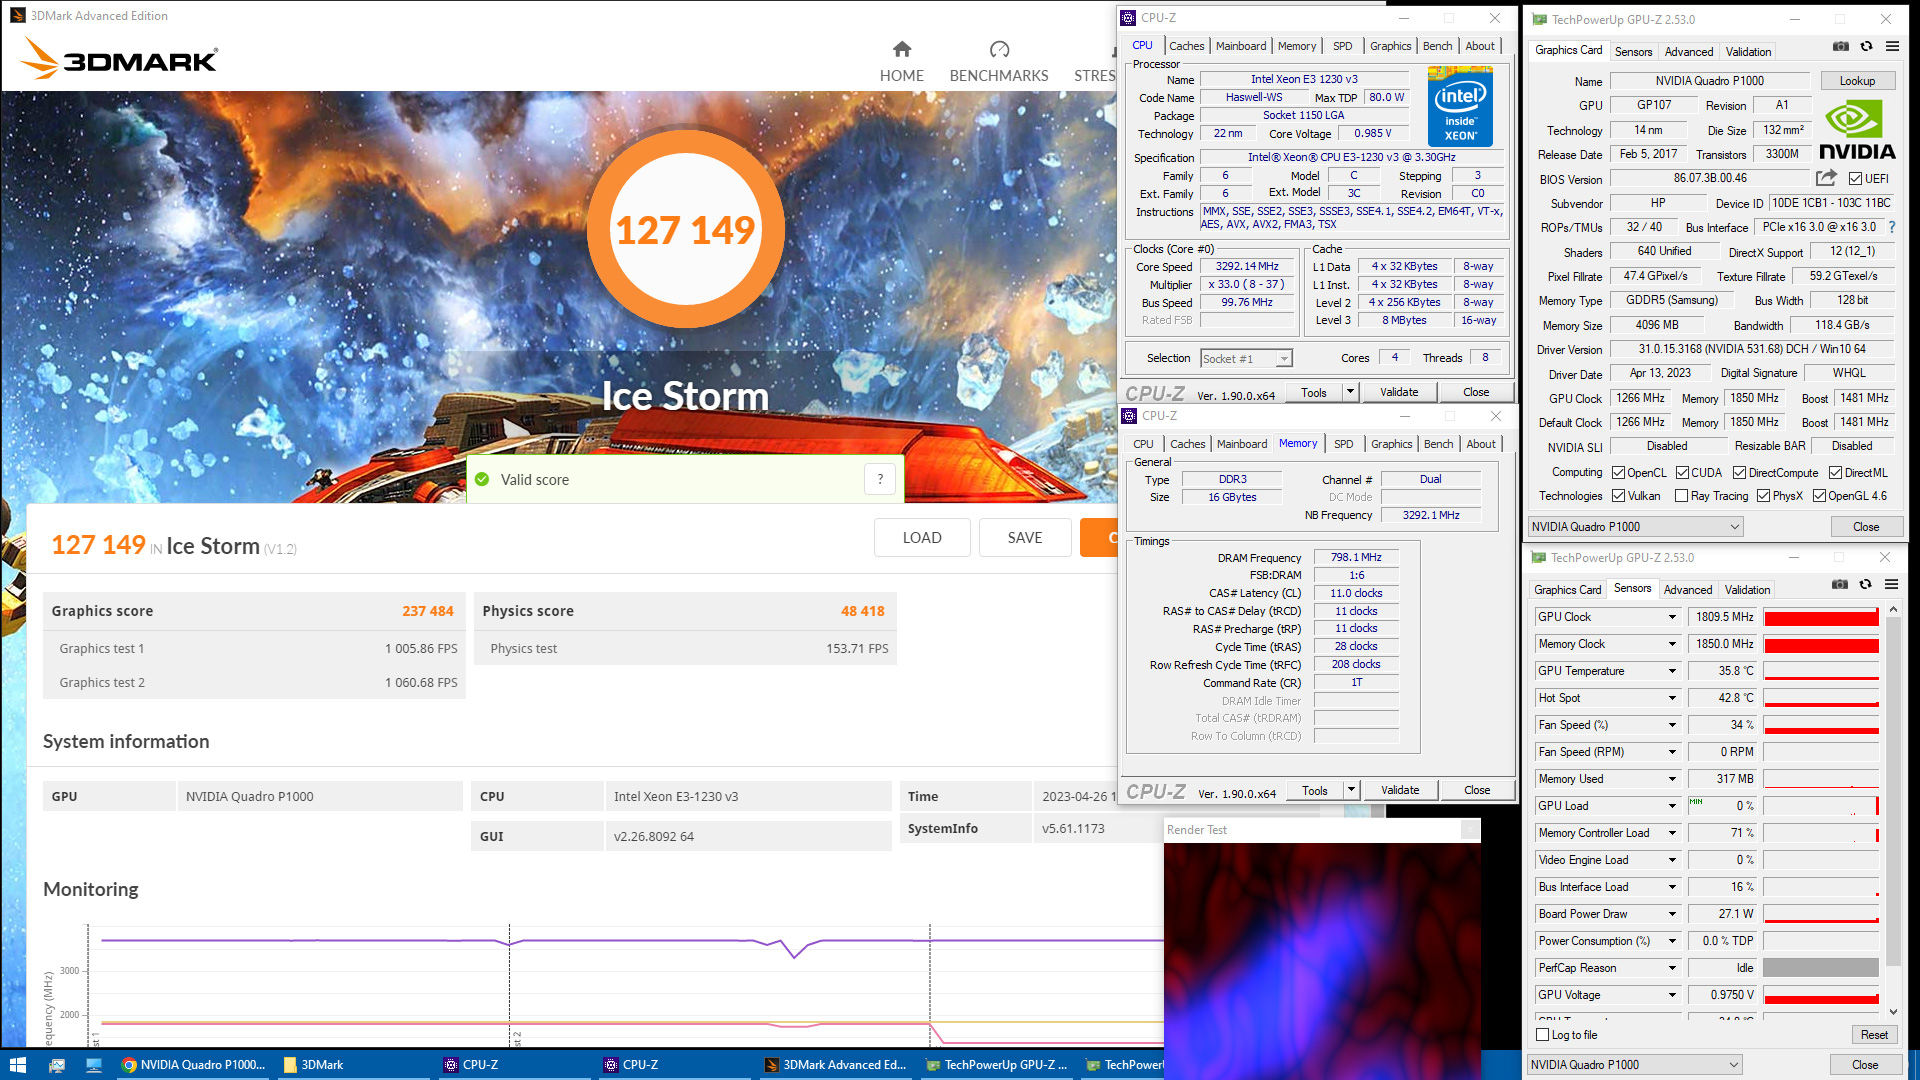
Task: Open the SPD tab in lower CPU-Z
Action: point(1343,444)
